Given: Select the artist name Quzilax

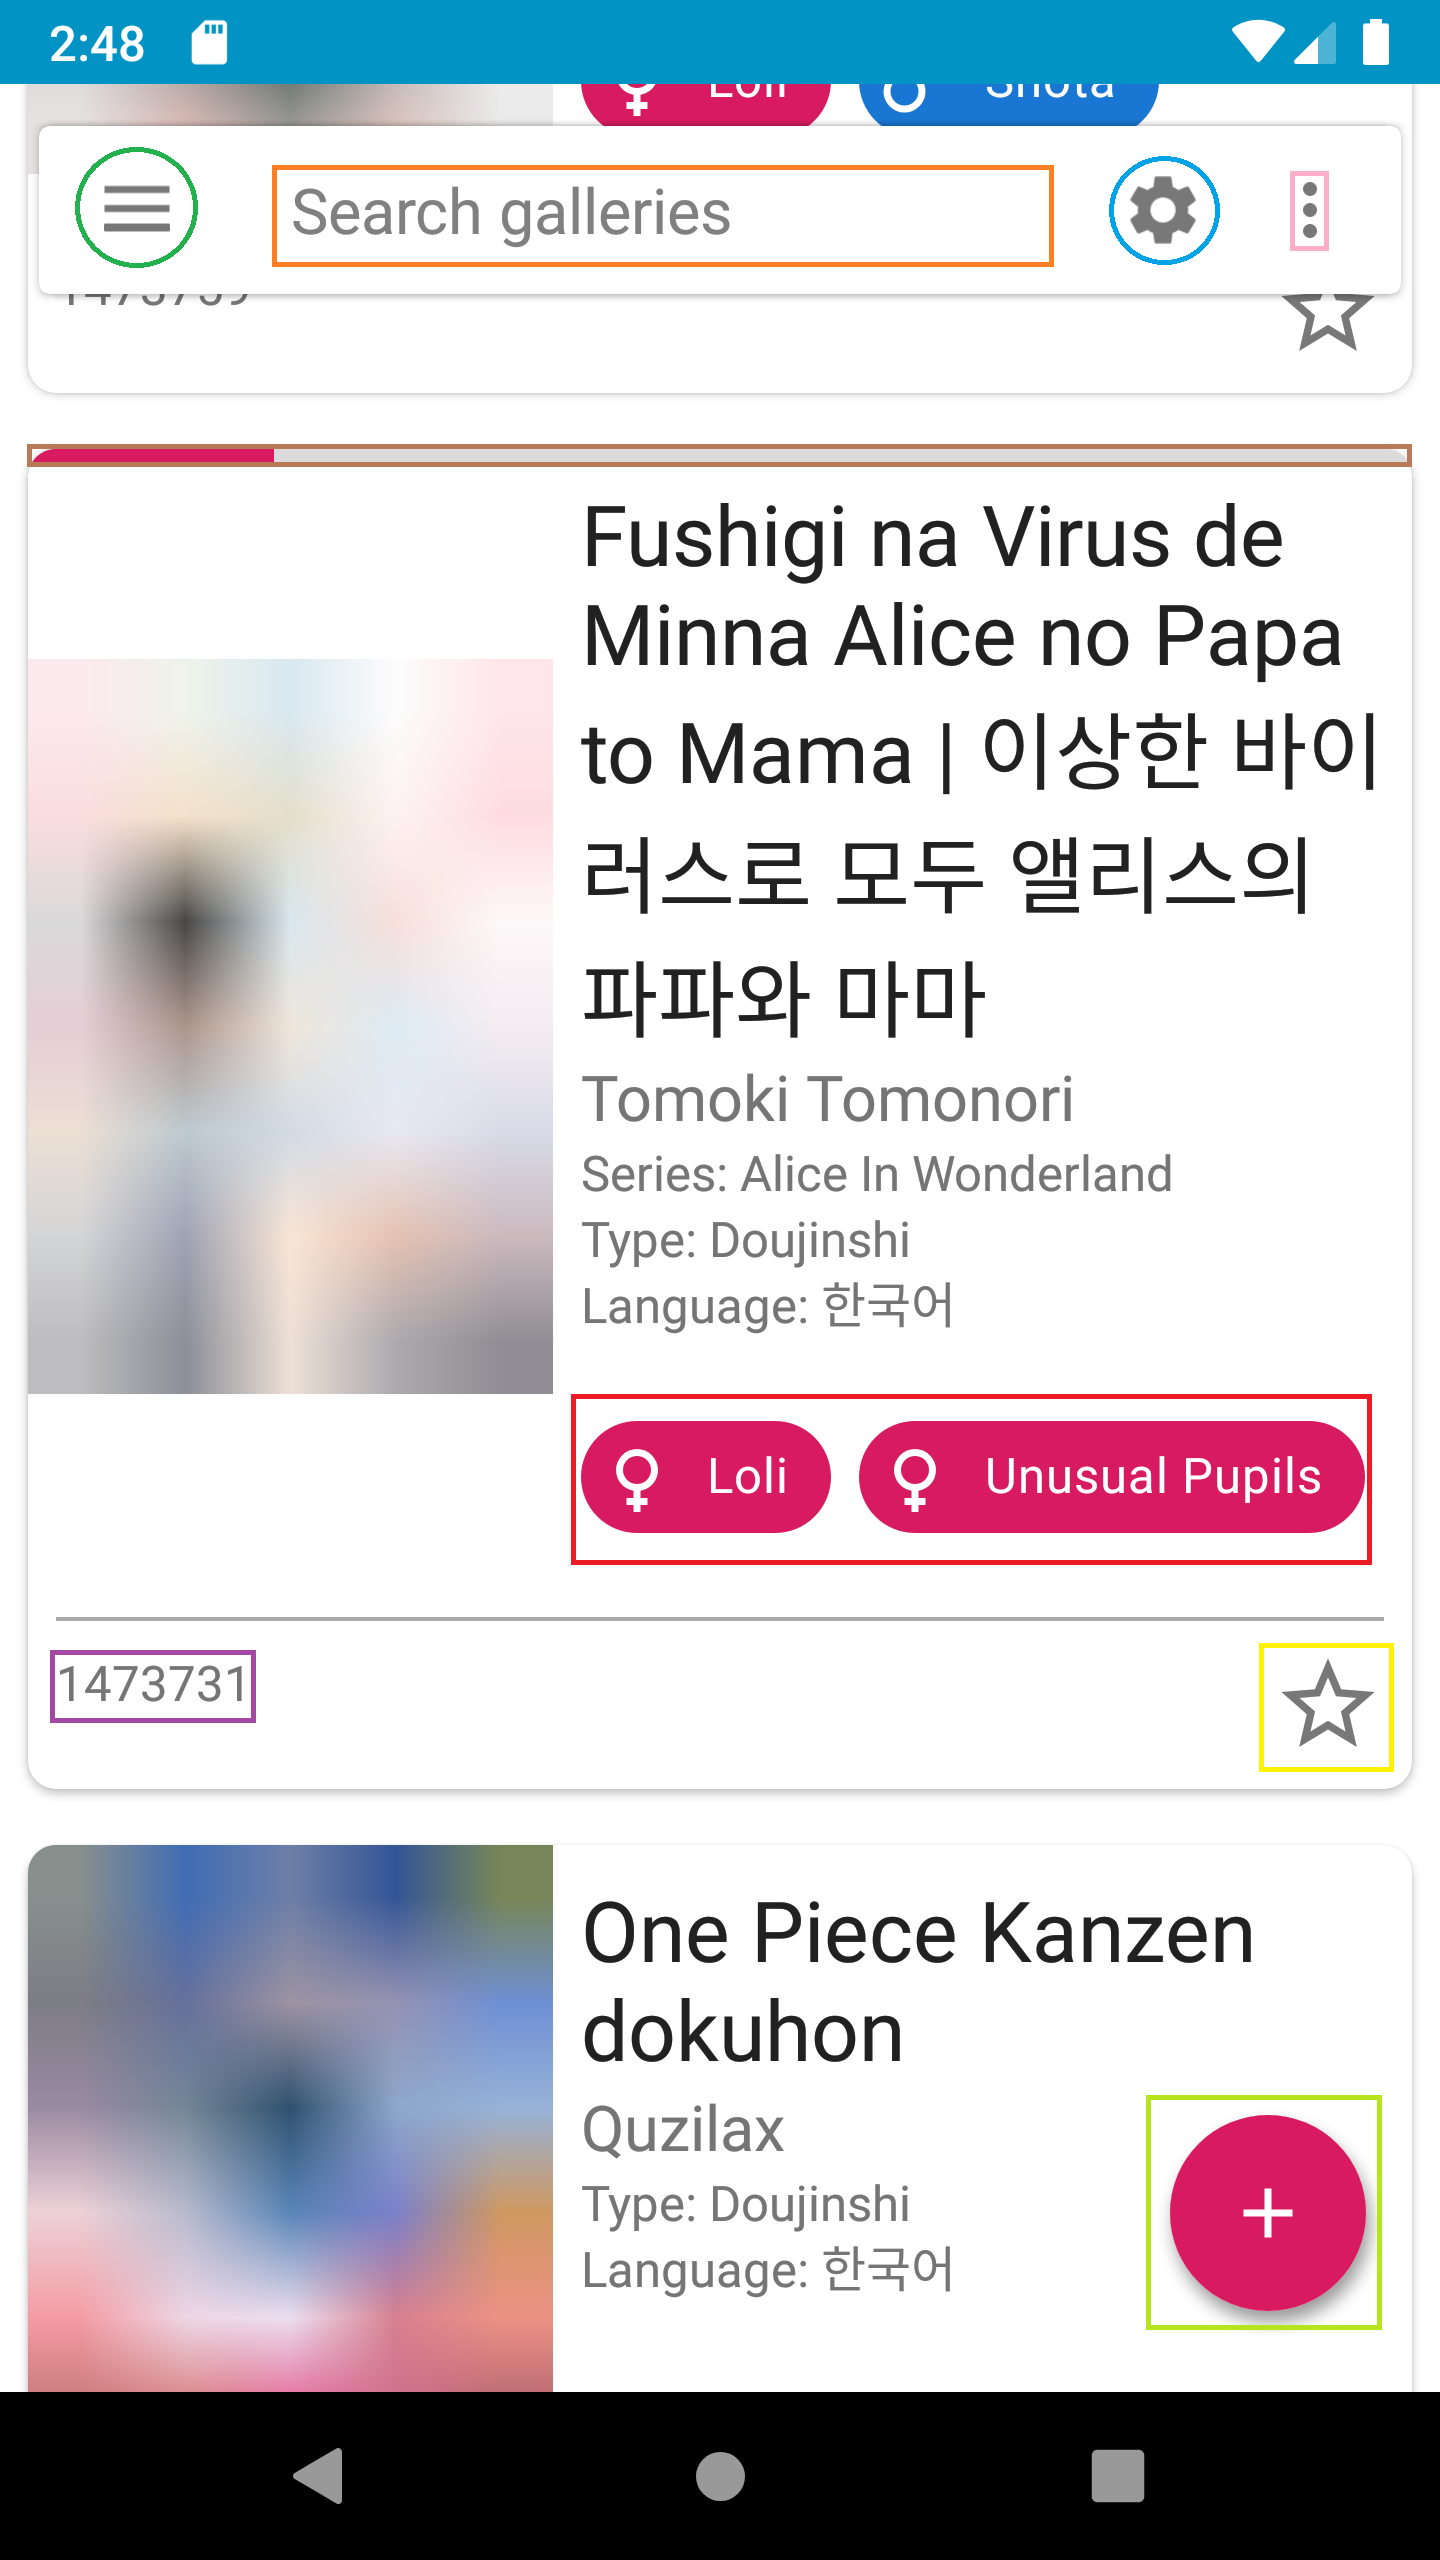Looking at the screenshot, I should click(x=683, y=2130).
